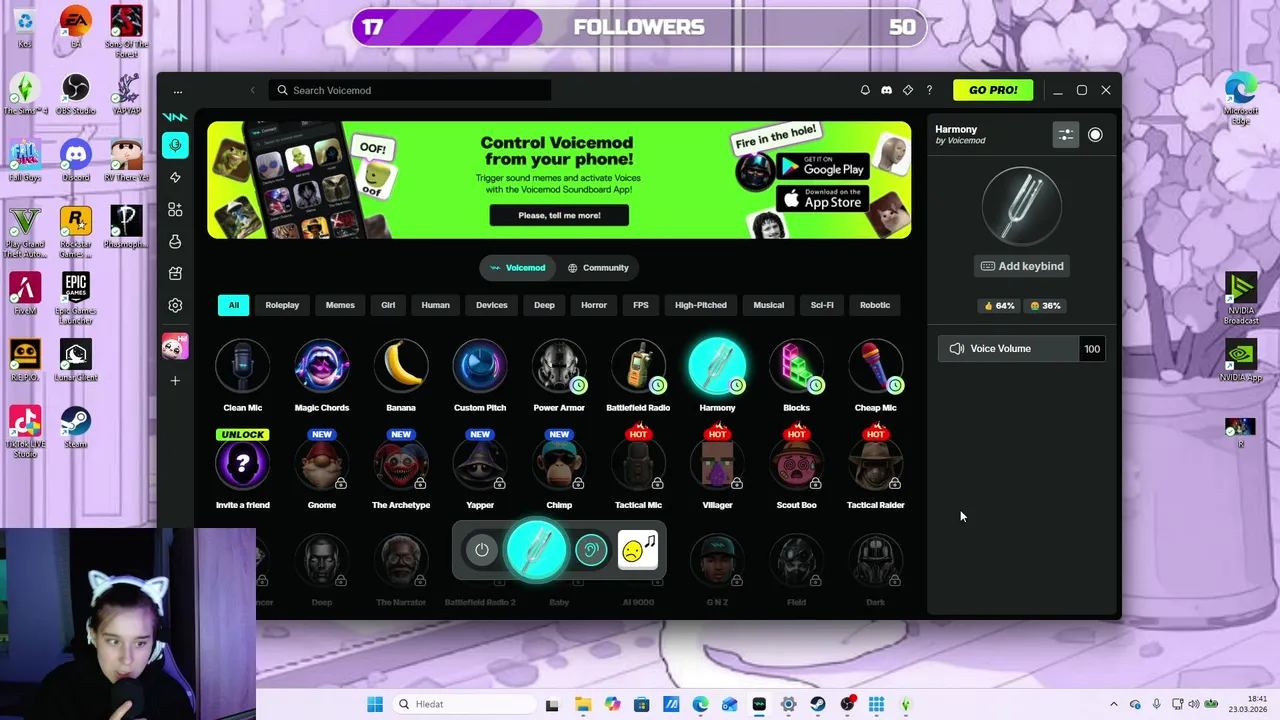Open the help question mark icon
Image resolution: width=1280 pixels, height=720 pixels.
pos(929,90)
